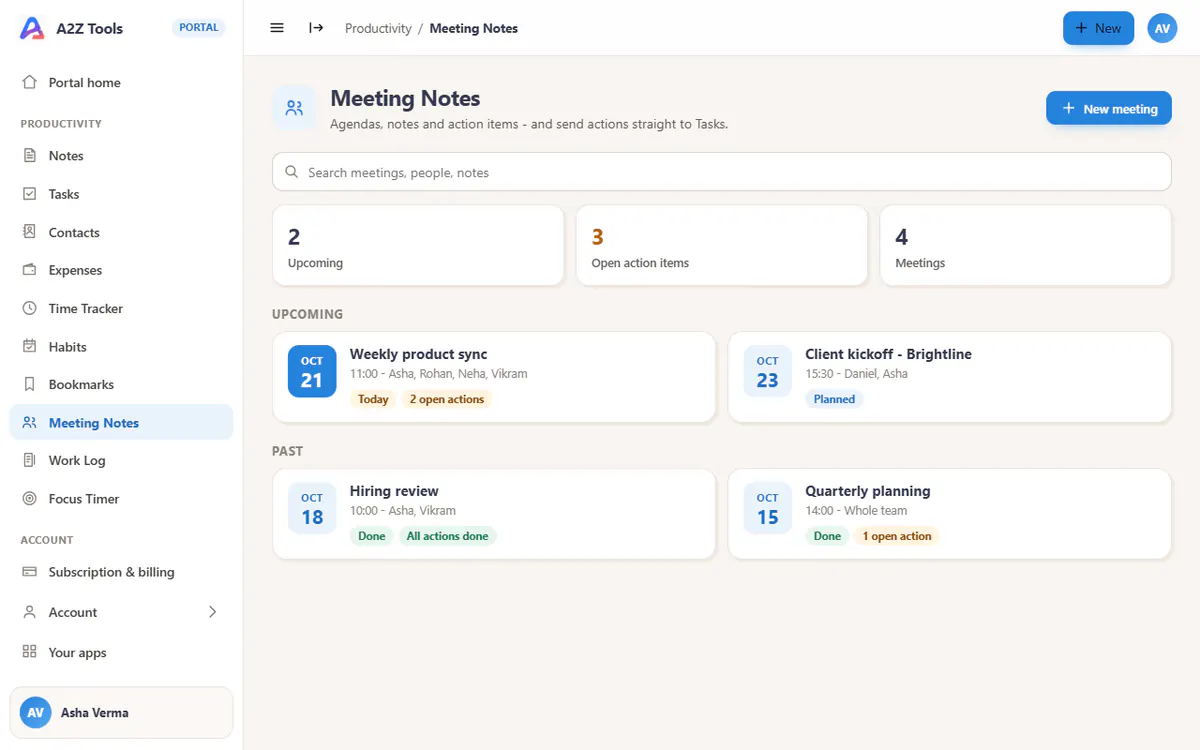Click '11:00 - Asha, Rohan, Neha, Vikram' text
The width and height of the screenshot is (1200, 750).
tap(439, 374)
